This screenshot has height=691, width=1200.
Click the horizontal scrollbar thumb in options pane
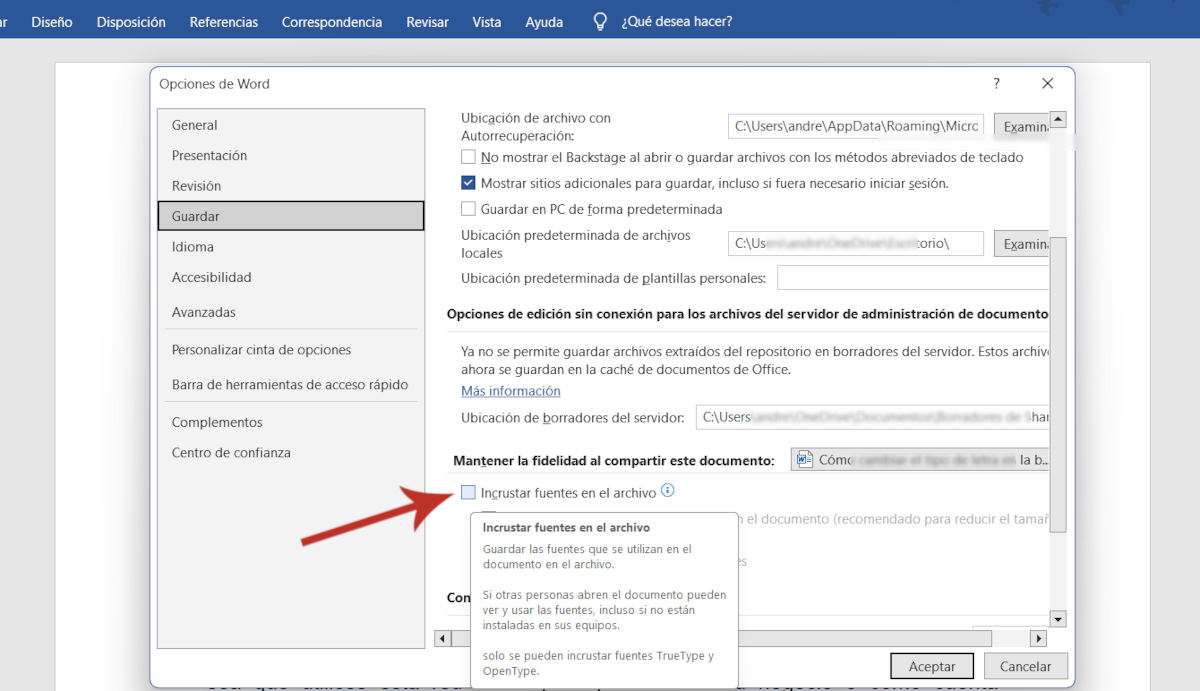[x=722, y=638]
